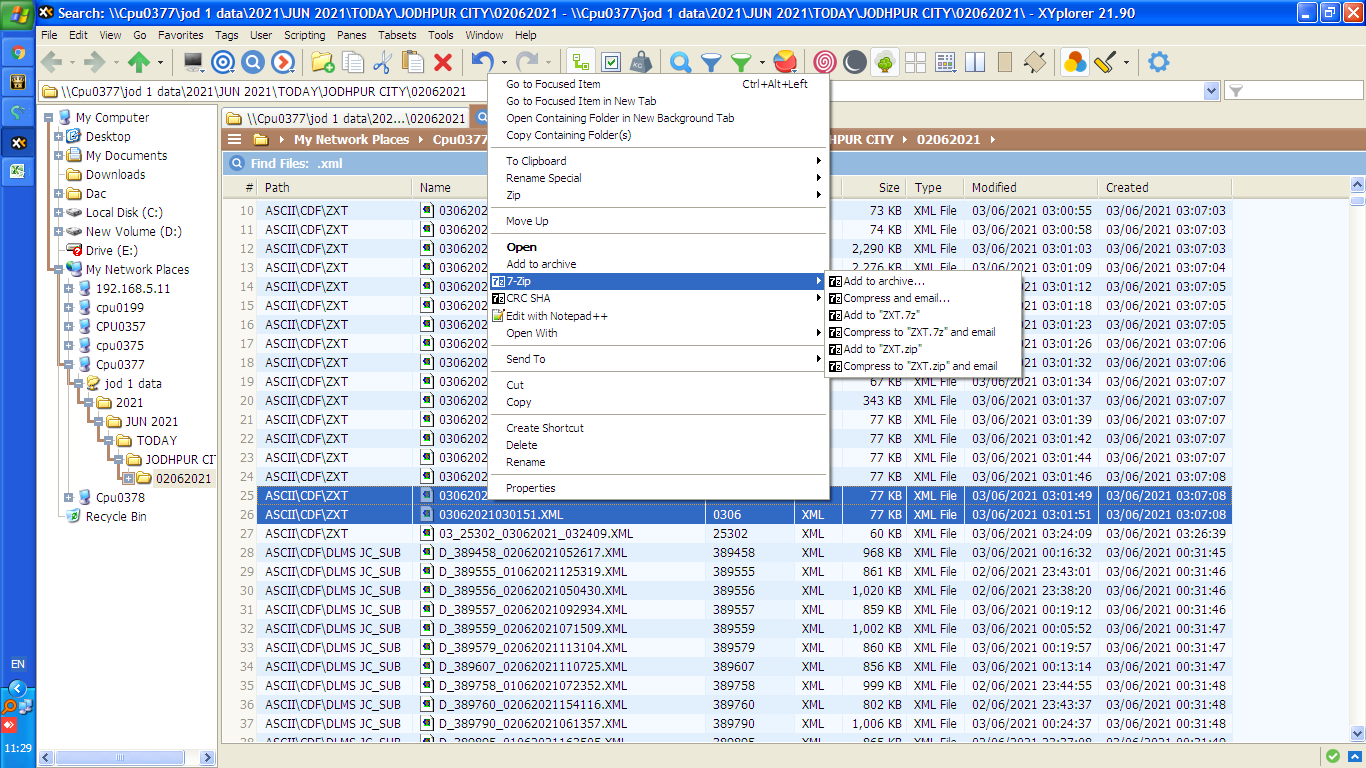Collapse the jod 1 data node

pyautogui.click(x=78, y=384)
